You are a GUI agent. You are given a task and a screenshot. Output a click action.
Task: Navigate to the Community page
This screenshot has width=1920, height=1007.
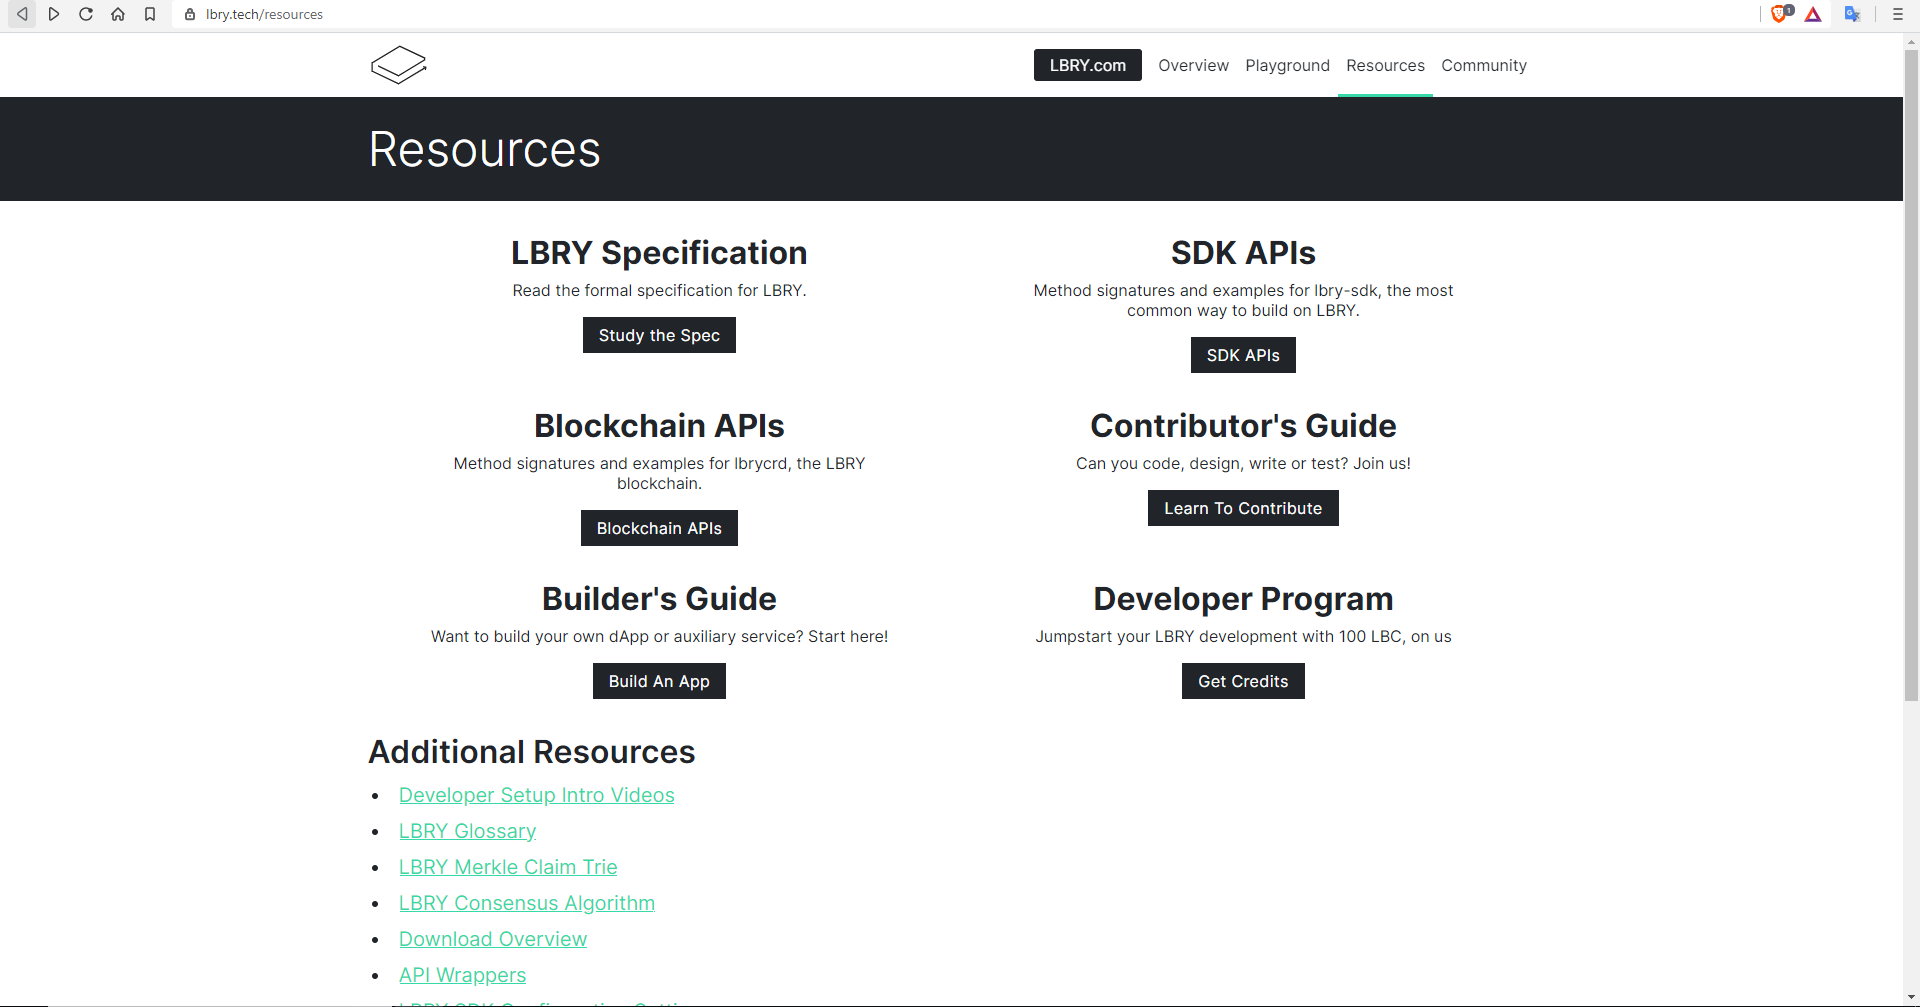(x=1483, y=65)
